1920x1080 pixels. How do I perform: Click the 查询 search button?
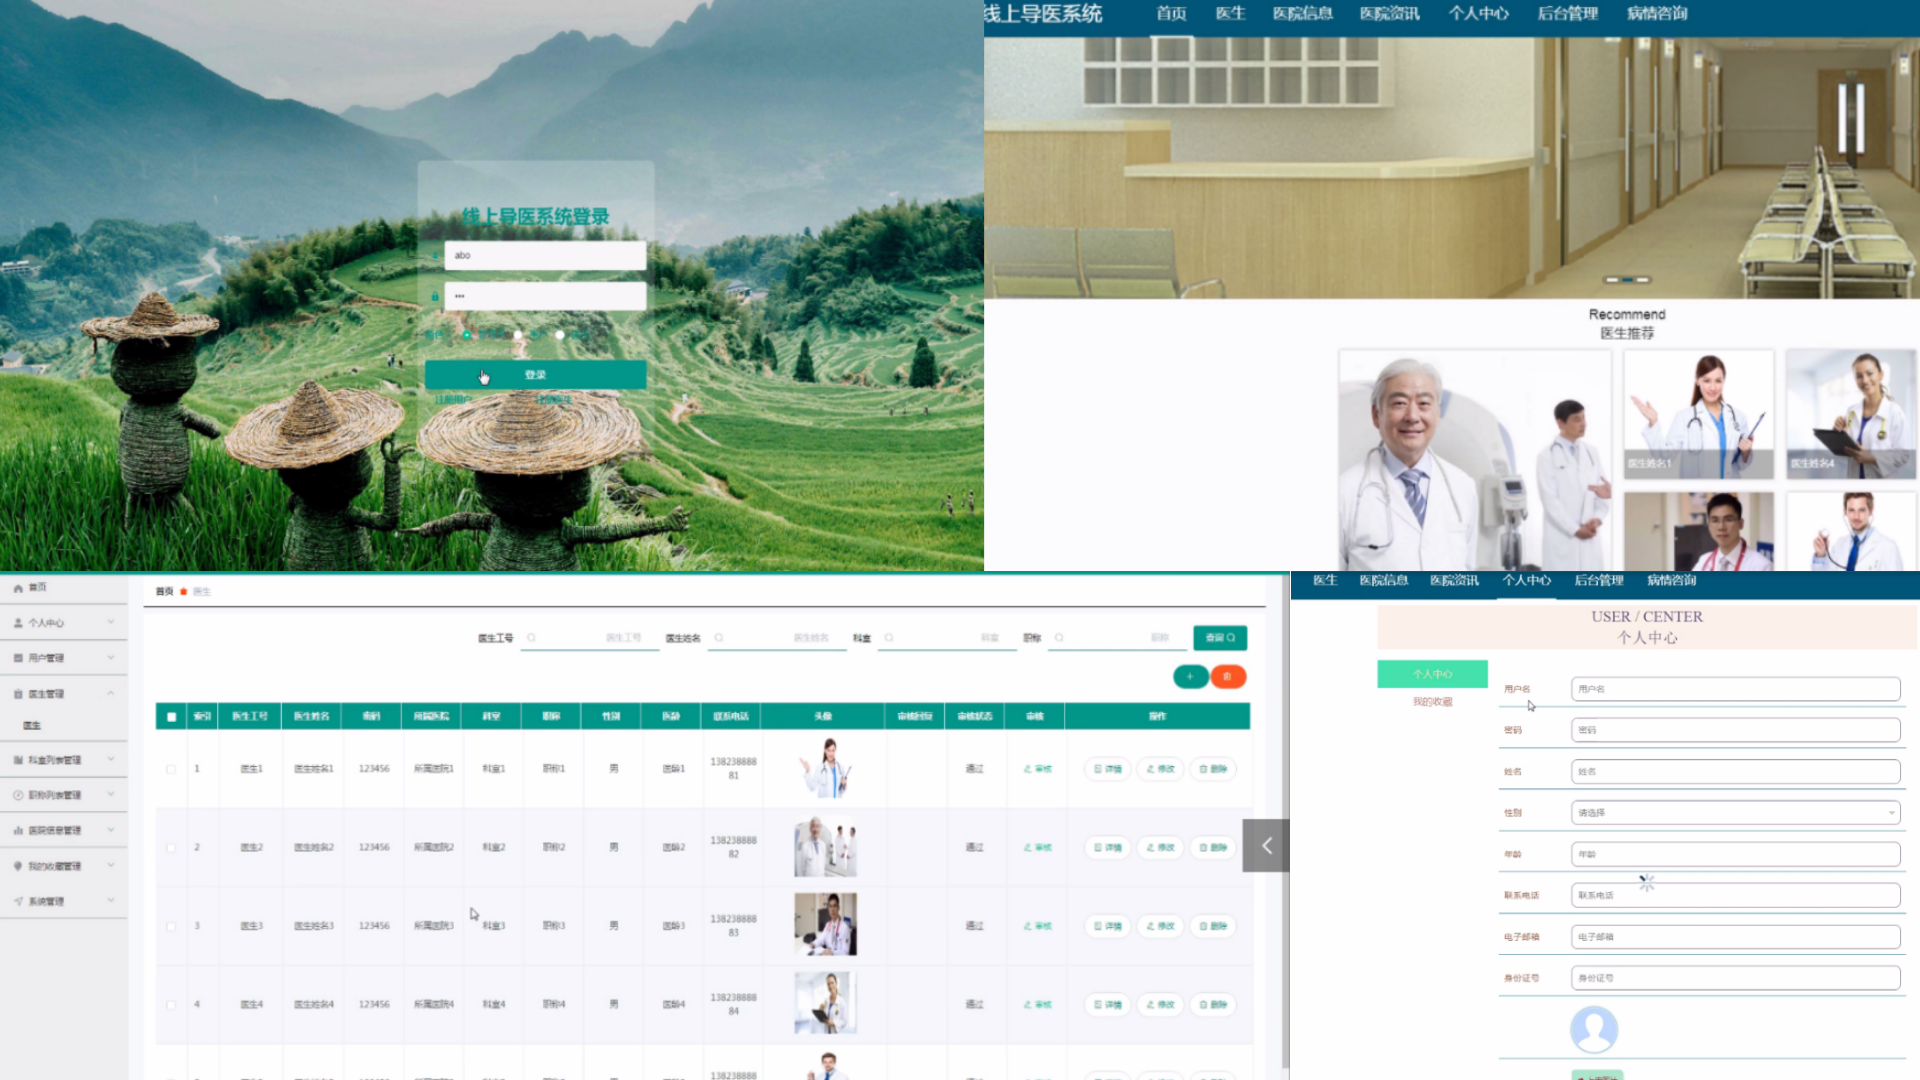(x=1219, y=637)
